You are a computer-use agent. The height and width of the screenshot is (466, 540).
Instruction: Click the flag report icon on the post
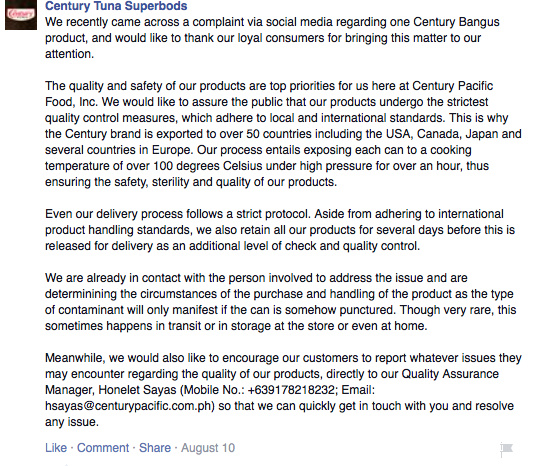[x=507, y=449]
